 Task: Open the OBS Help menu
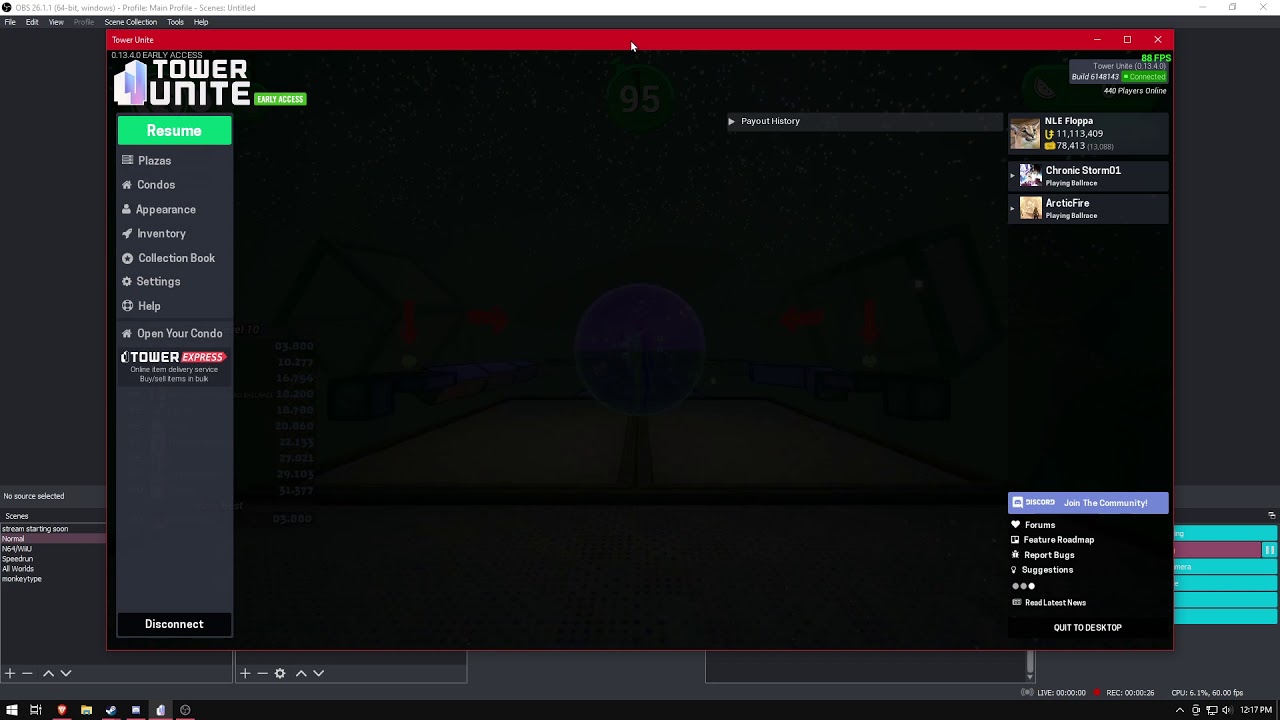point(201,22)
